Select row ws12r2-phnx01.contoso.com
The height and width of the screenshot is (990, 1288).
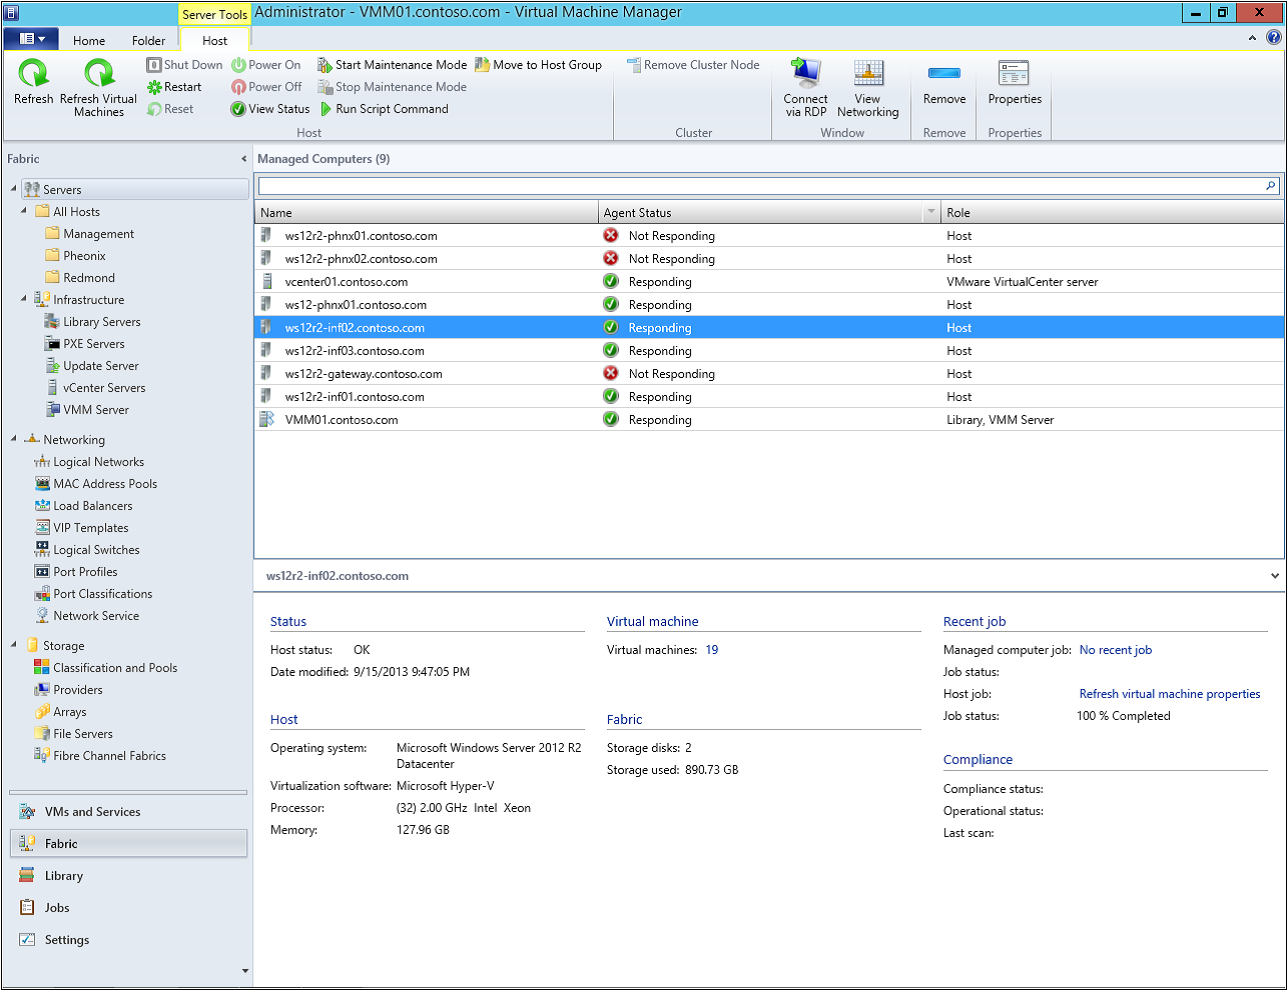point(769,236)
